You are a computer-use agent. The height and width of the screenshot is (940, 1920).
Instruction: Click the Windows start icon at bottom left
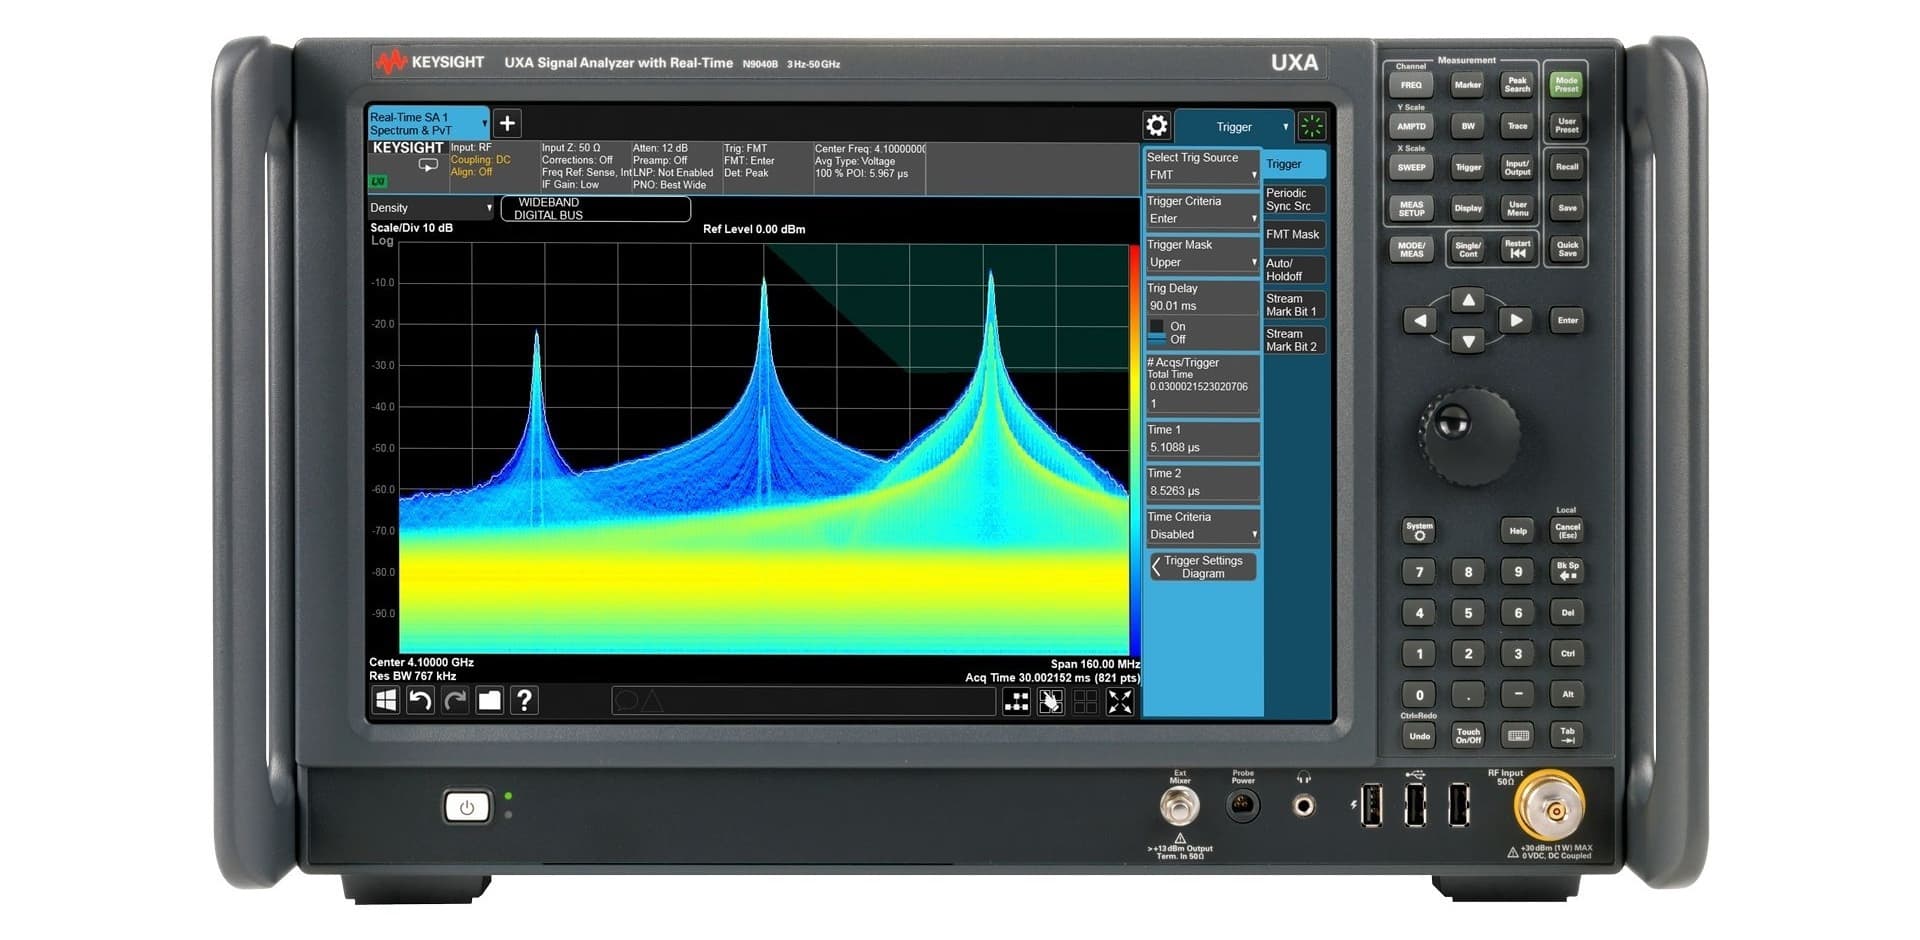pyautogui.click(x=385, y=701)
